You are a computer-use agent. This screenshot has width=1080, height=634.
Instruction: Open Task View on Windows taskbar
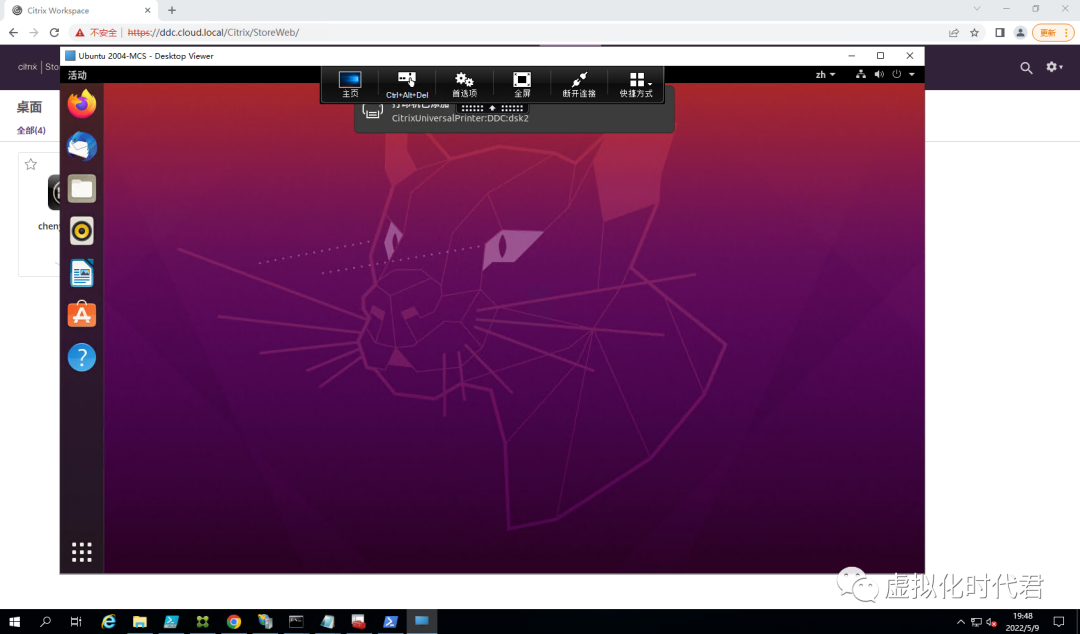click(76, 622)
